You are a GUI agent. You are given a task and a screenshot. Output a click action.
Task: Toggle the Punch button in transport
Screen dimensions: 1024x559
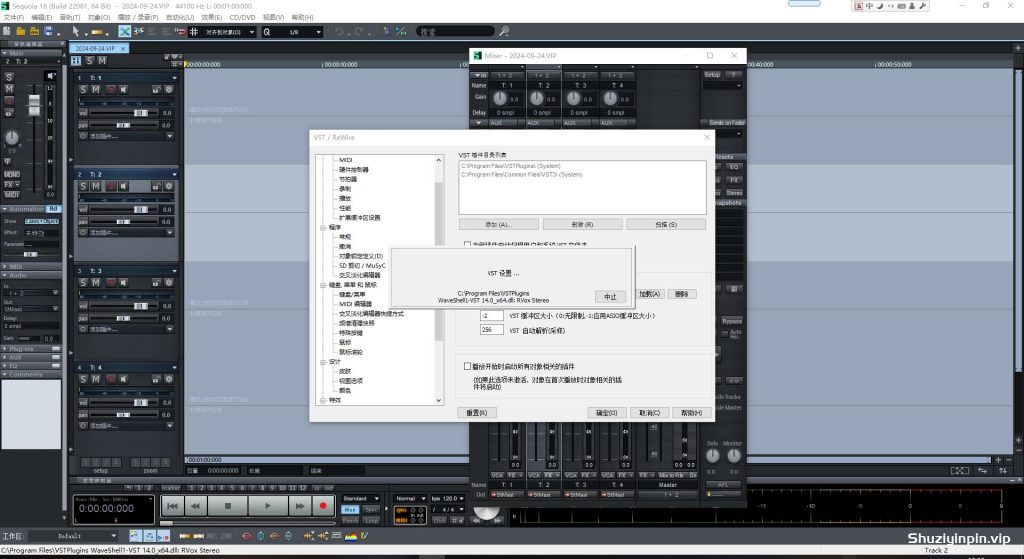[350, 520]
